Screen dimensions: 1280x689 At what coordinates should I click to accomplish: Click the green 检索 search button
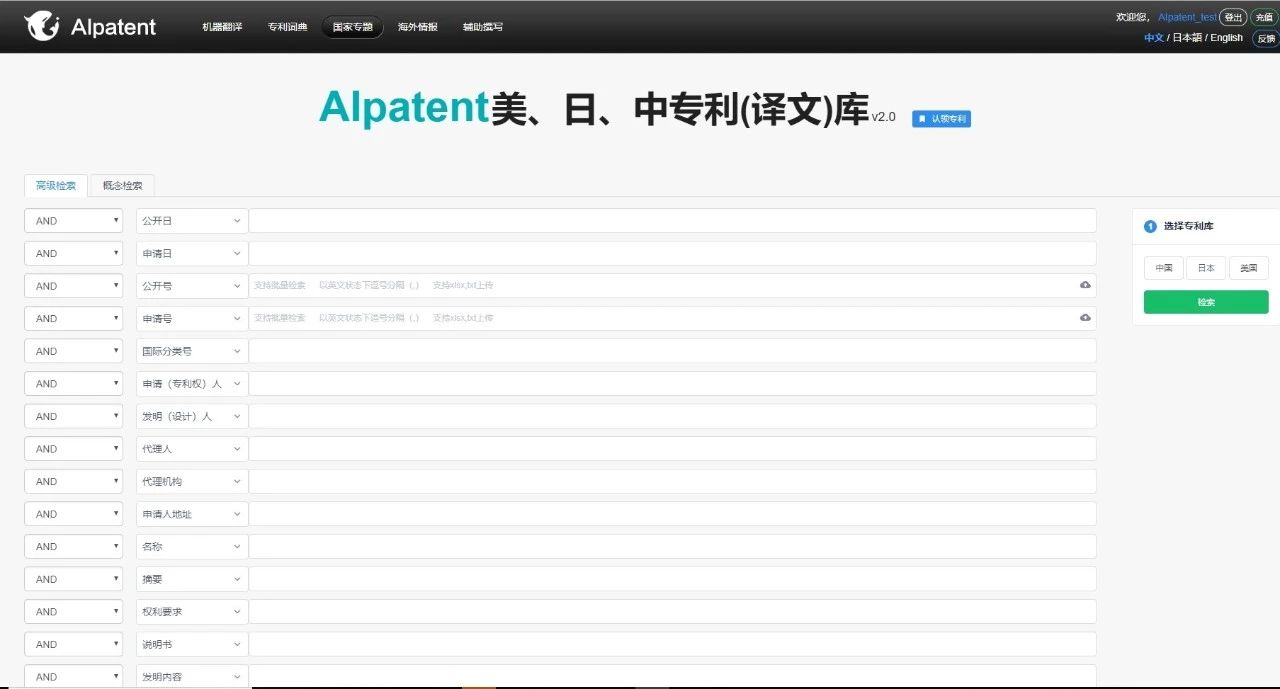pos(1206,302)
